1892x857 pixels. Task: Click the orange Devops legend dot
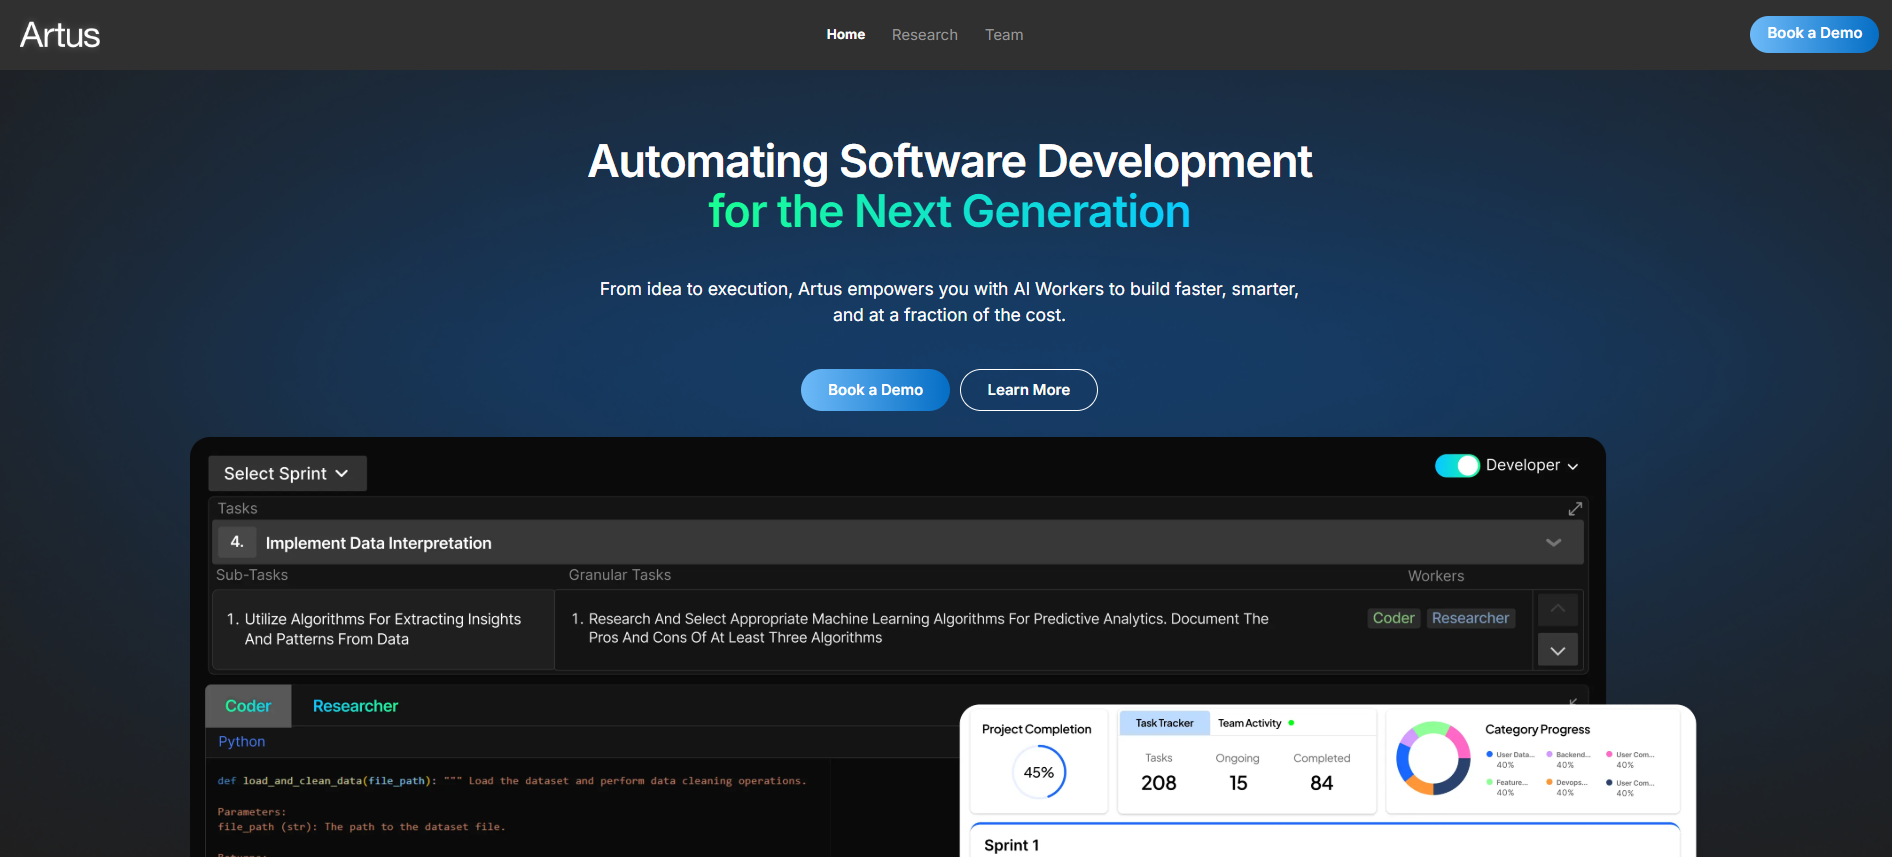[x=1549, y=782]
